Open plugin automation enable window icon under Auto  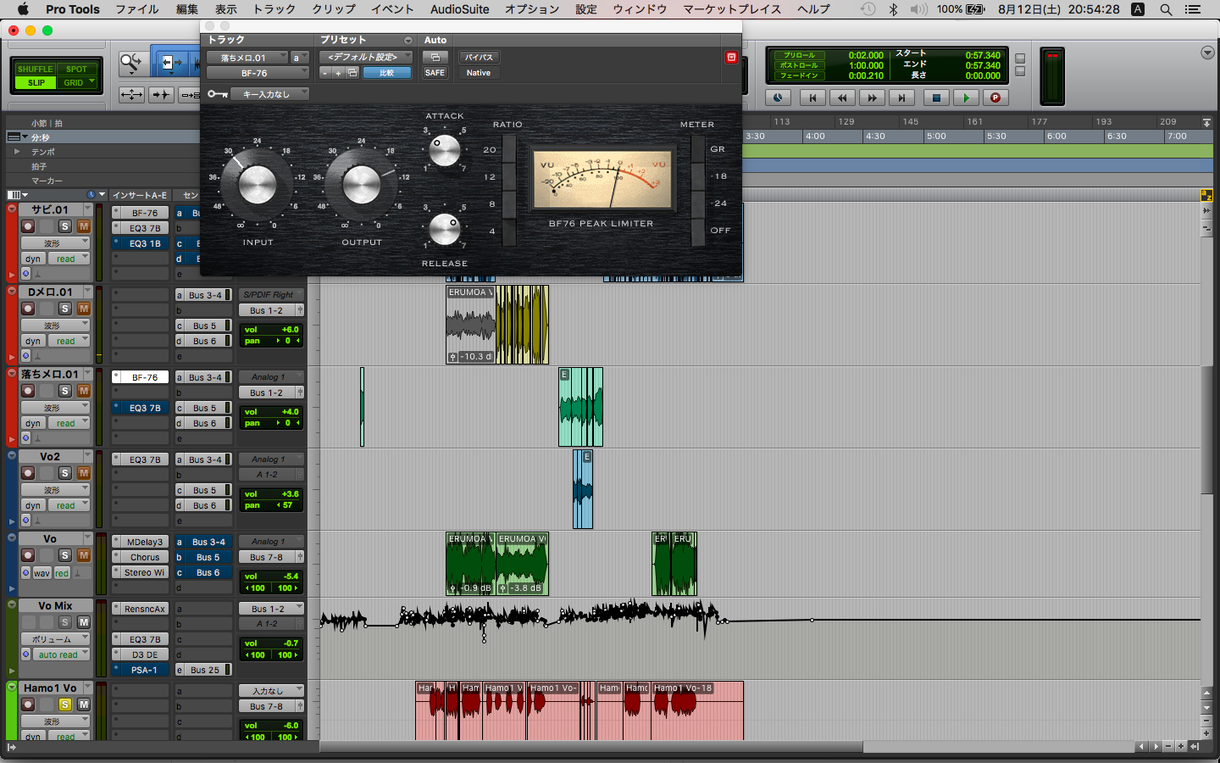pos(434,58)
